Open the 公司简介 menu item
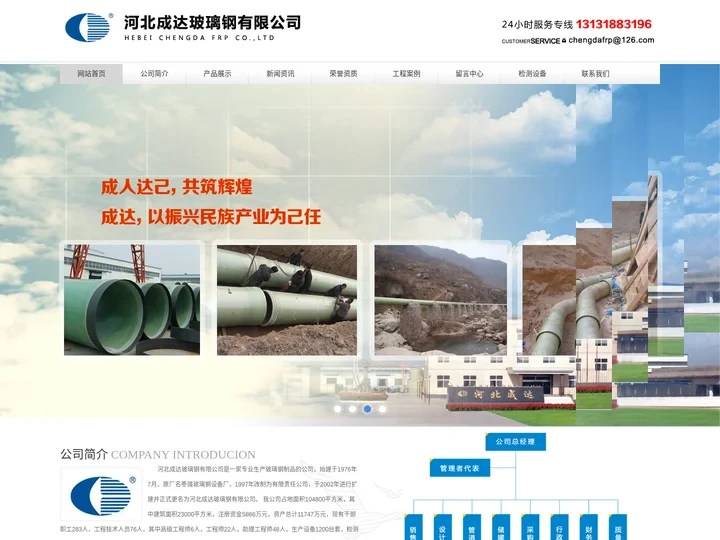The width and height of the screenshot is (720, 540). pos(154,73)
